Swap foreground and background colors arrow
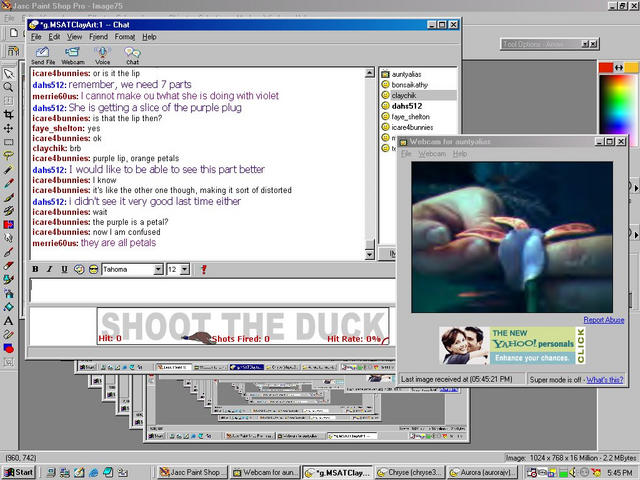Image resolution: width=640 pixels, height=480 pixels. 619,68
